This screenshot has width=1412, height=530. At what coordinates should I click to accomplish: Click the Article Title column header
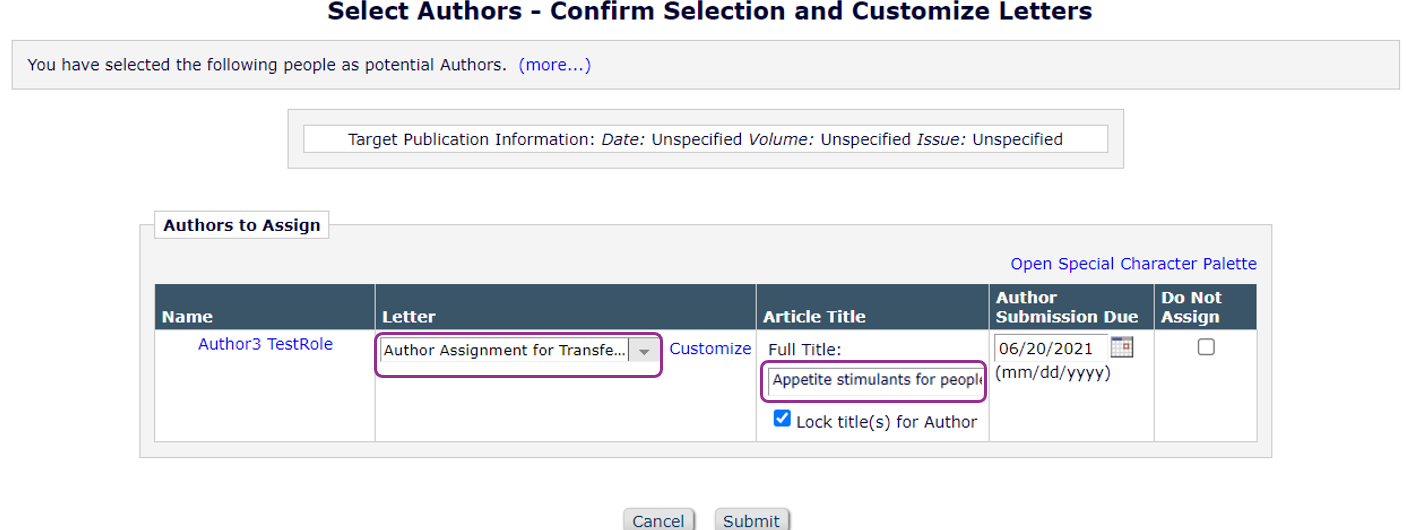coord(814,317)
